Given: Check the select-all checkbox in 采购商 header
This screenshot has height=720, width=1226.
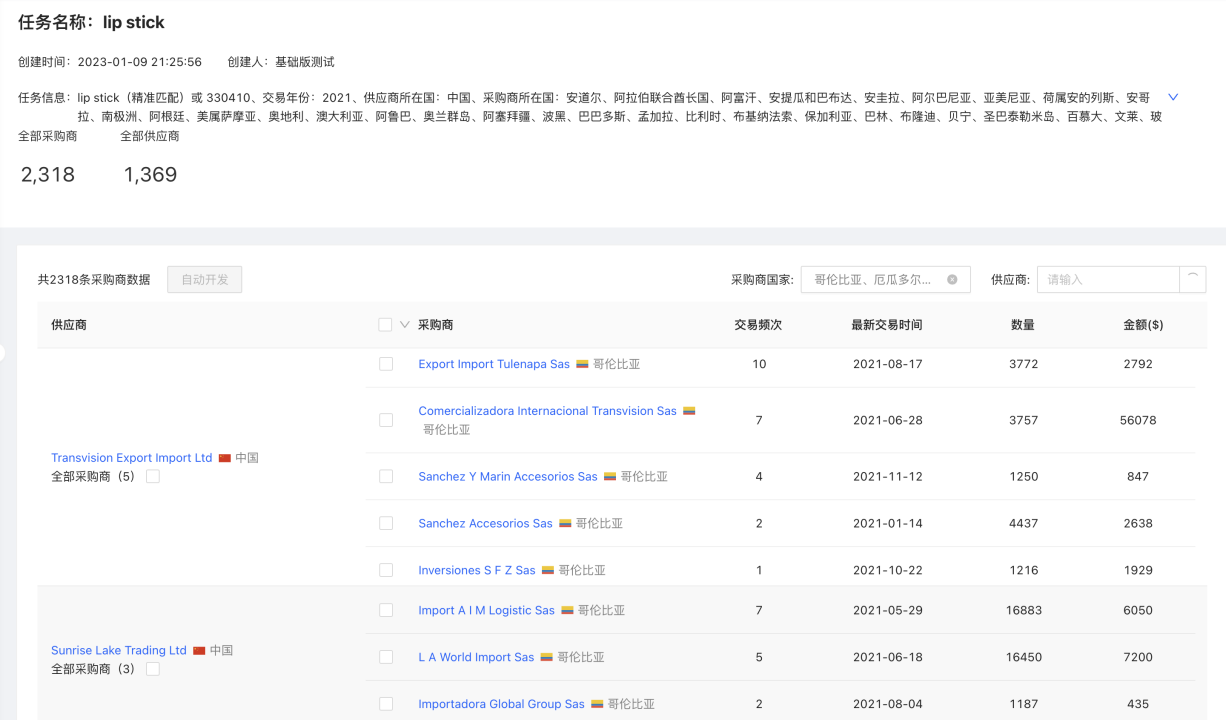Looking at the screenshot, I should (385, 325).
